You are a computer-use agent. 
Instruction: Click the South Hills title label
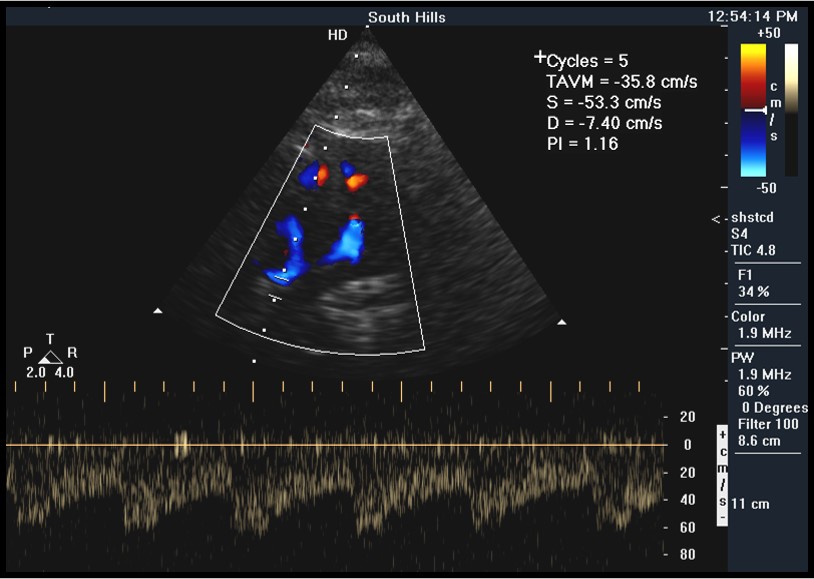[406, 17]
